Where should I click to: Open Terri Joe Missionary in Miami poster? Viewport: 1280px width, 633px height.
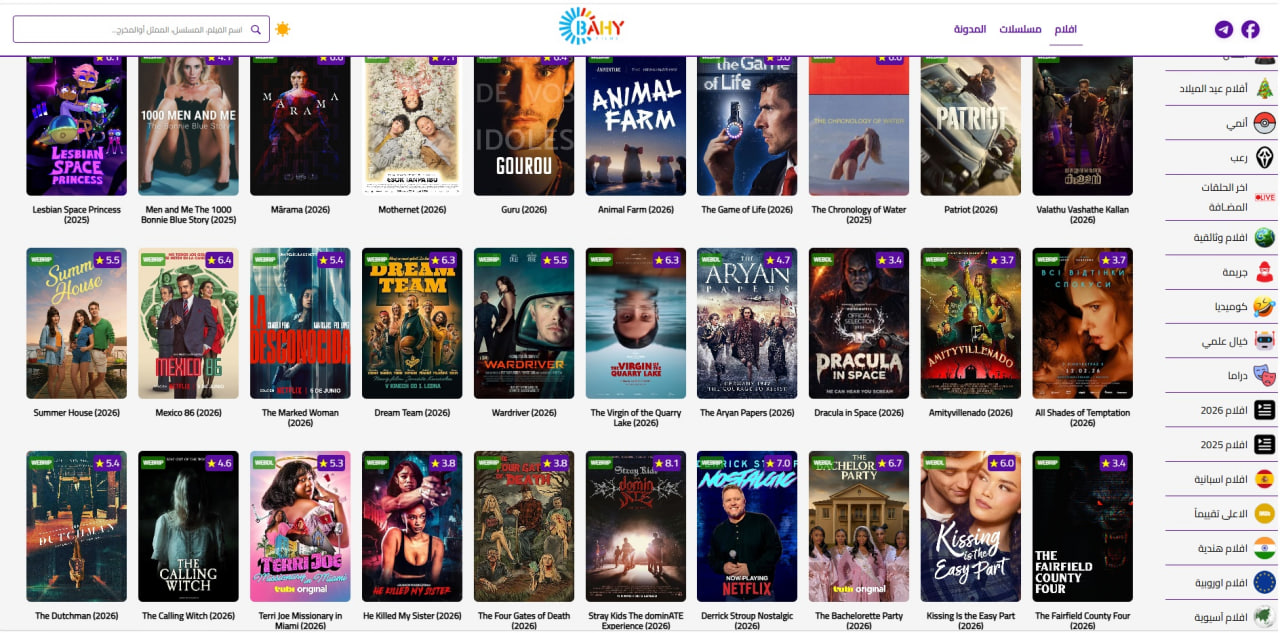click(x=300, y=526)
